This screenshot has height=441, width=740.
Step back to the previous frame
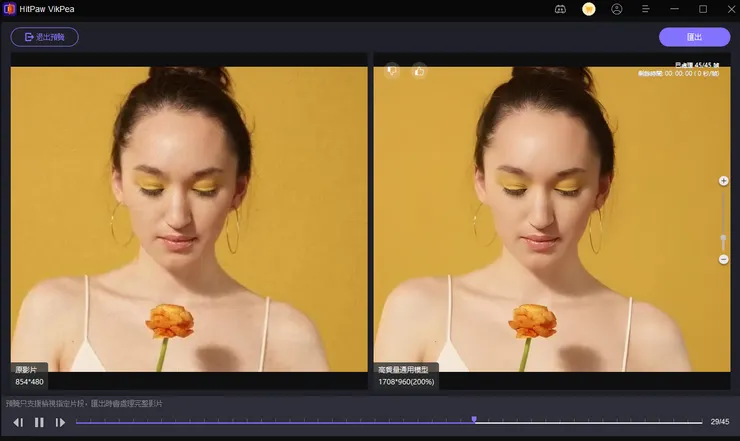click(x=18, y=422)
